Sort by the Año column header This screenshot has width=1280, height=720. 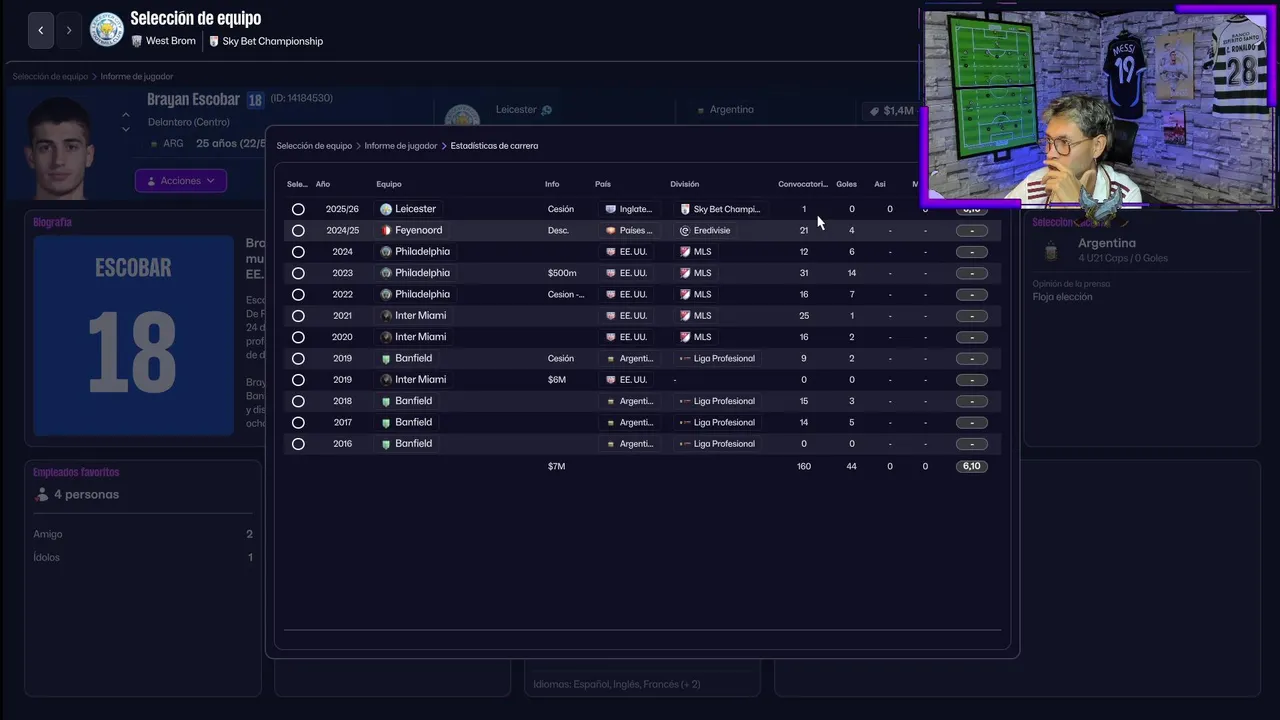tap(323, 184)
